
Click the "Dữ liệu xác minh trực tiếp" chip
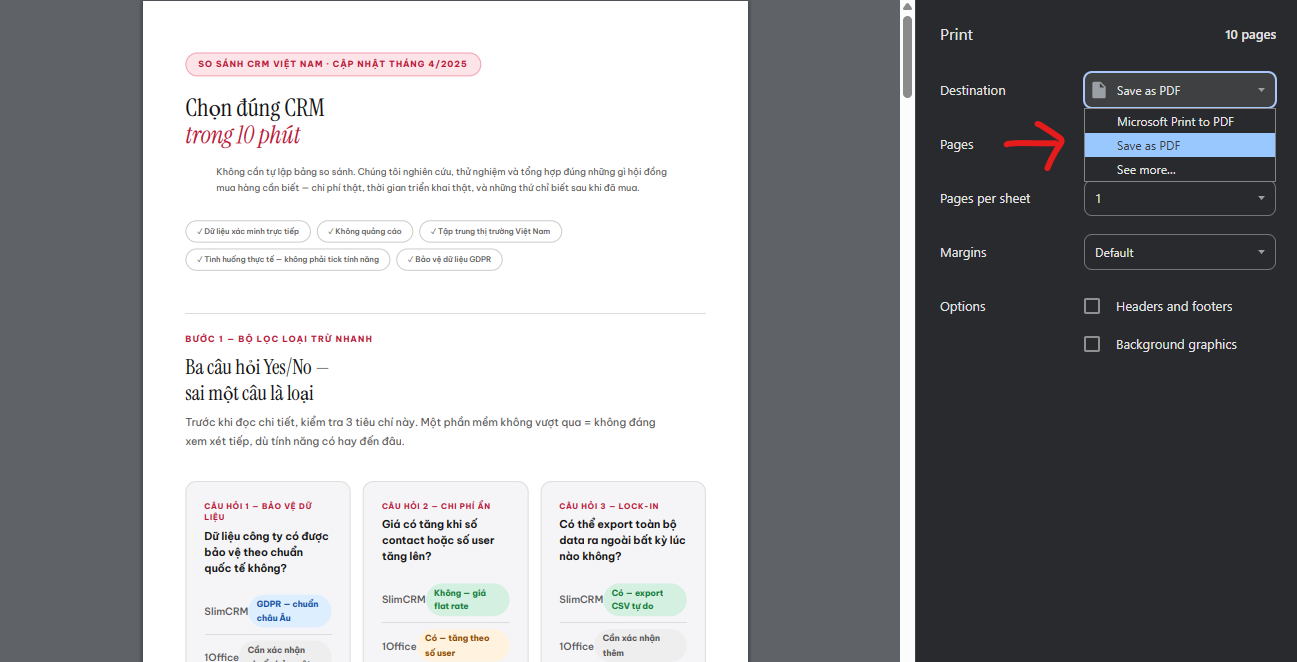pos(248,231)
